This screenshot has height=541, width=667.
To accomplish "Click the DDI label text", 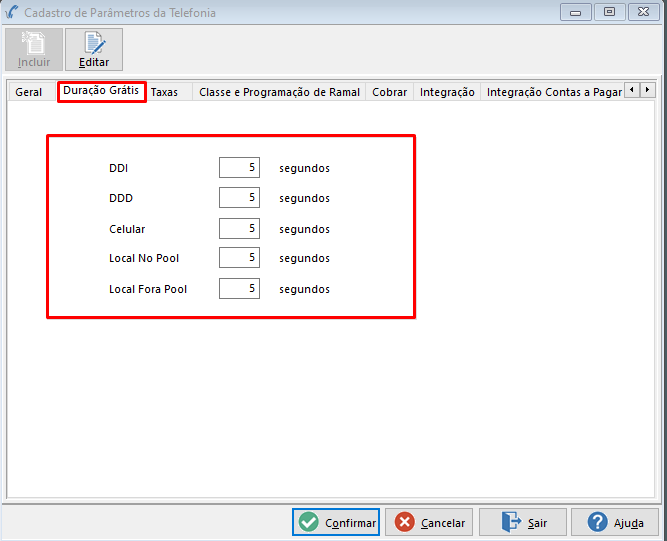I will [x=119, y=168].
